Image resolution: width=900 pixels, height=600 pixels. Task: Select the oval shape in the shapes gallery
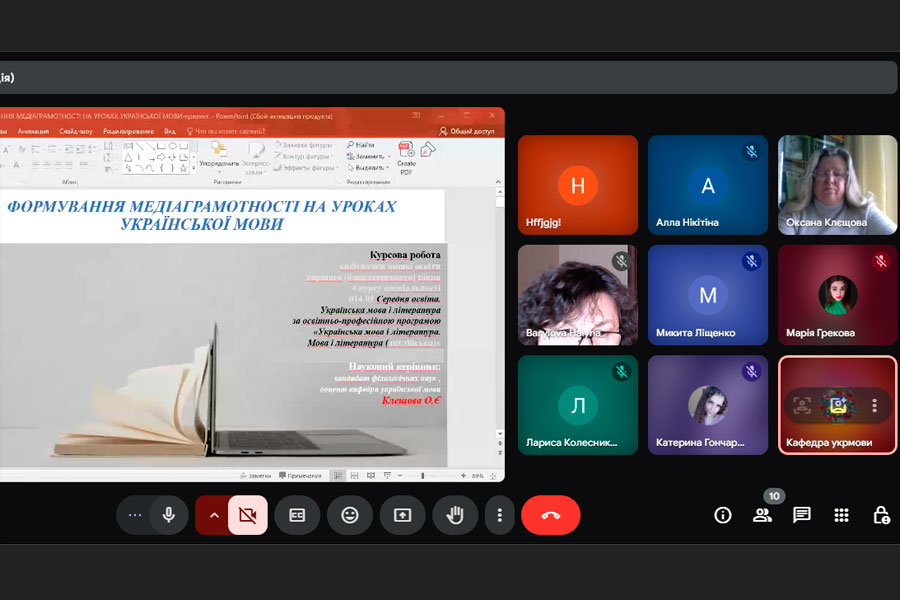point(172,146)
